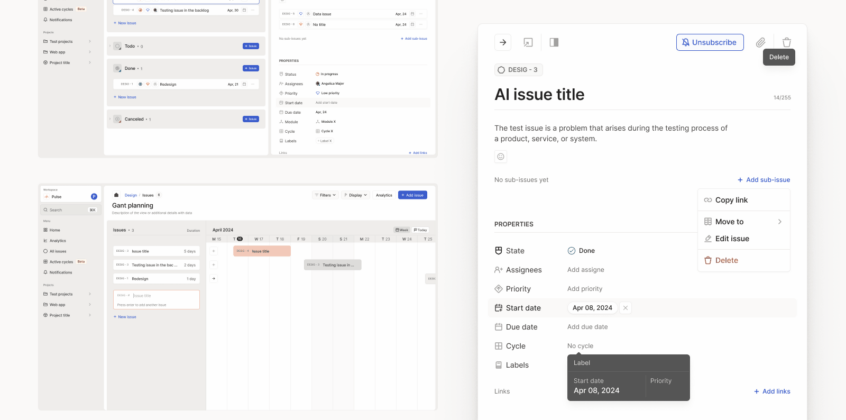The image size is (846, 420).
Task: Select Copy link from the context menu
Action: click(731, 200)
